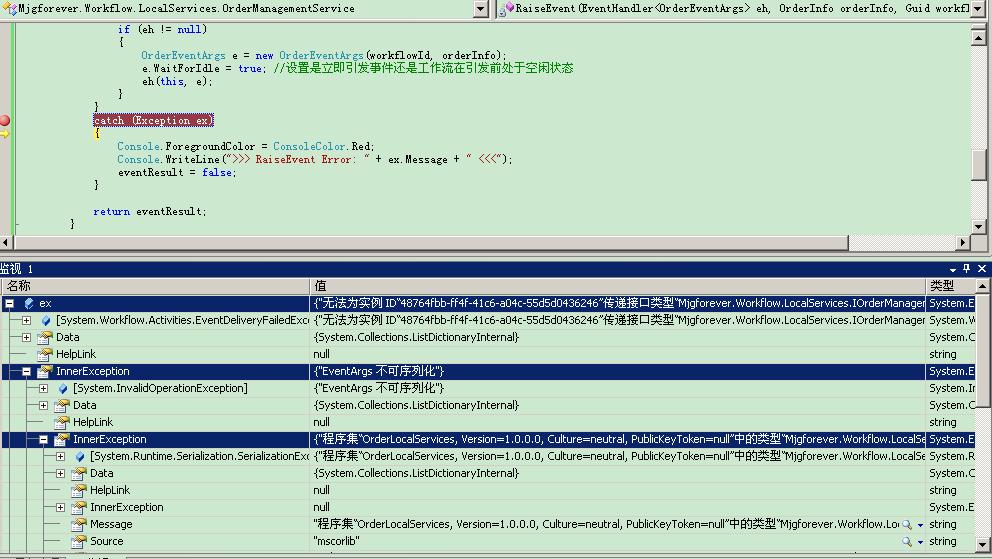
Task: Click the type icon beside System.InvalidOperationException
Action: pos(62,388)
